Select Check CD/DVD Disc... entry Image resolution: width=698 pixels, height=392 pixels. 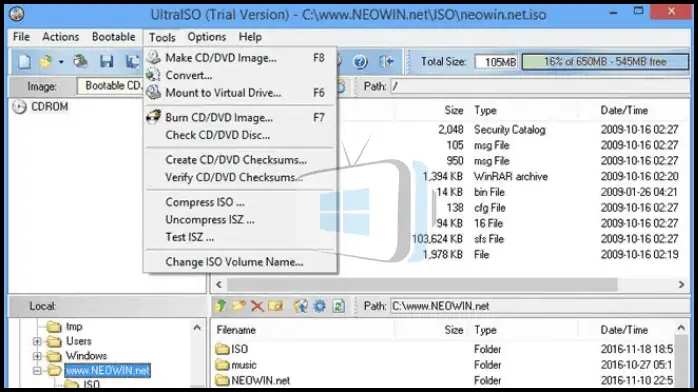[240, 135]
